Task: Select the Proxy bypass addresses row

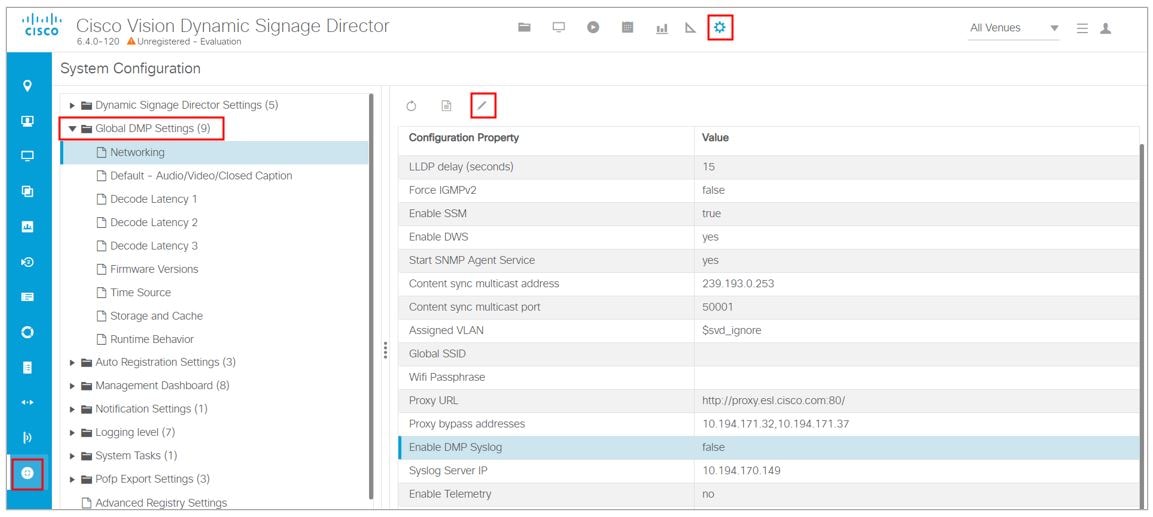Action: (768, 424)
